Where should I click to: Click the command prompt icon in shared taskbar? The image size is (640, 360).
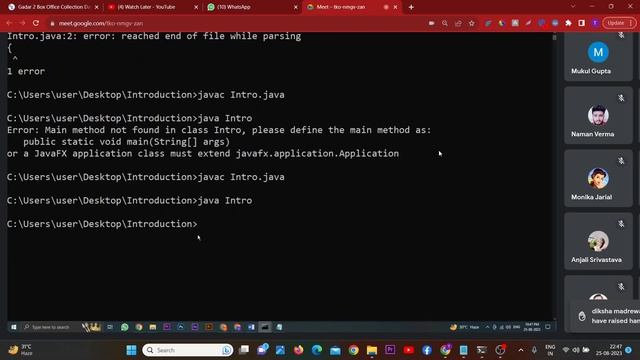[265, 327]
